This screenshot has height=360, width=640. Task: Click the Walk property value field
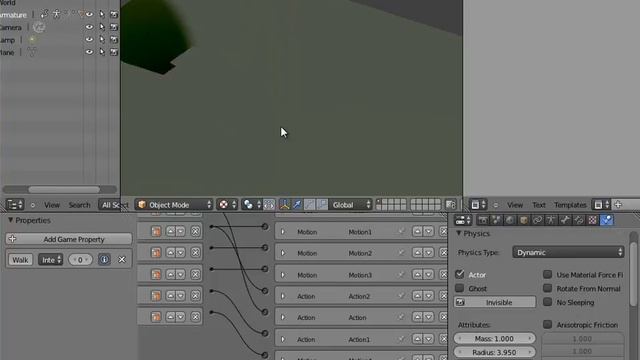80,260
